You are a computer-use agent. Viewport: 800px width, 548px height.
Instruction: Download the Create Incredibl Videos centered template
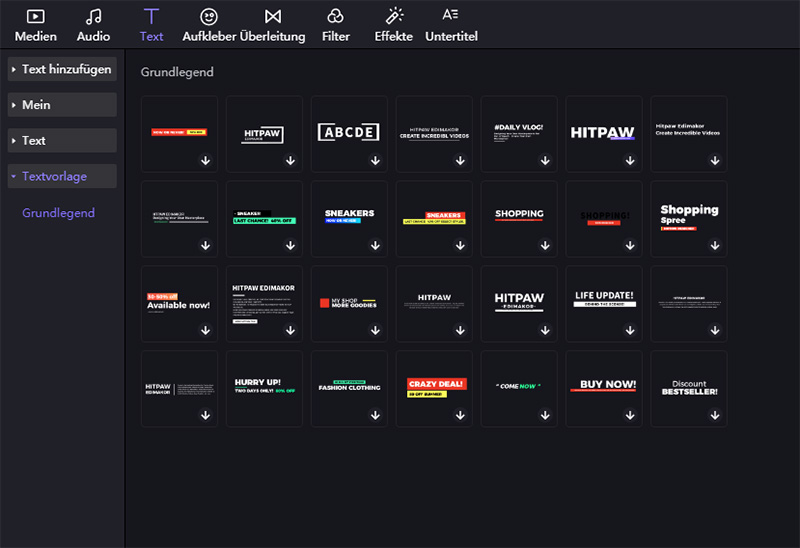460,161
